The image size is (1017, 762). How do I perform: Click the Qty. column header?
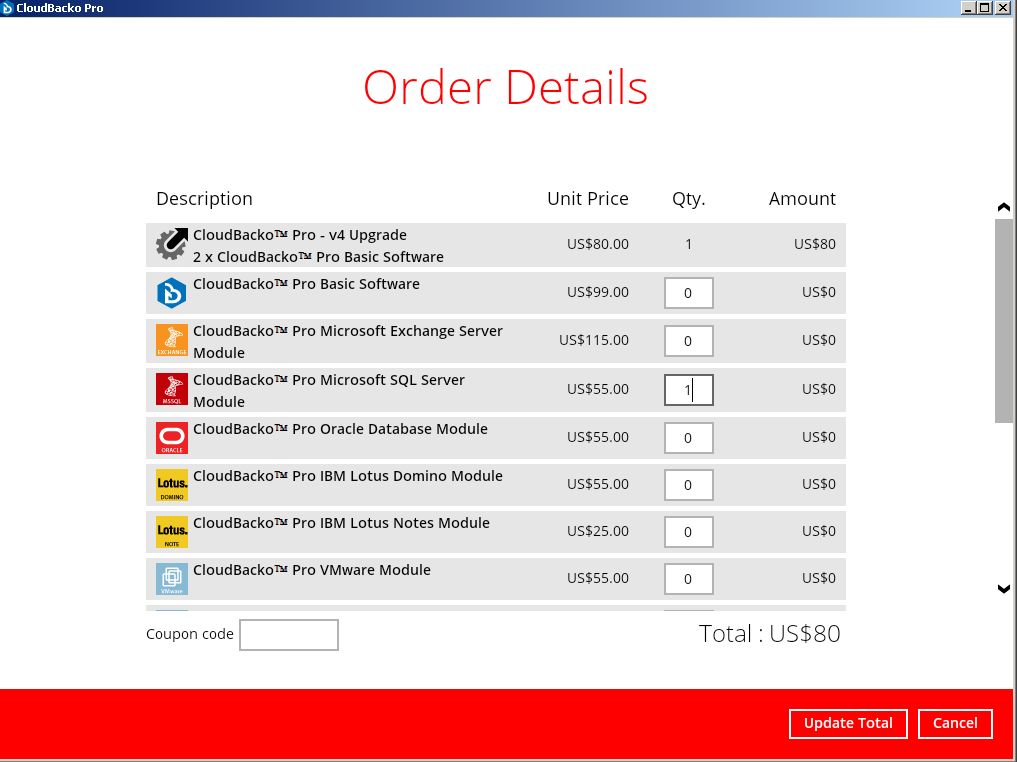click(688, 198)
